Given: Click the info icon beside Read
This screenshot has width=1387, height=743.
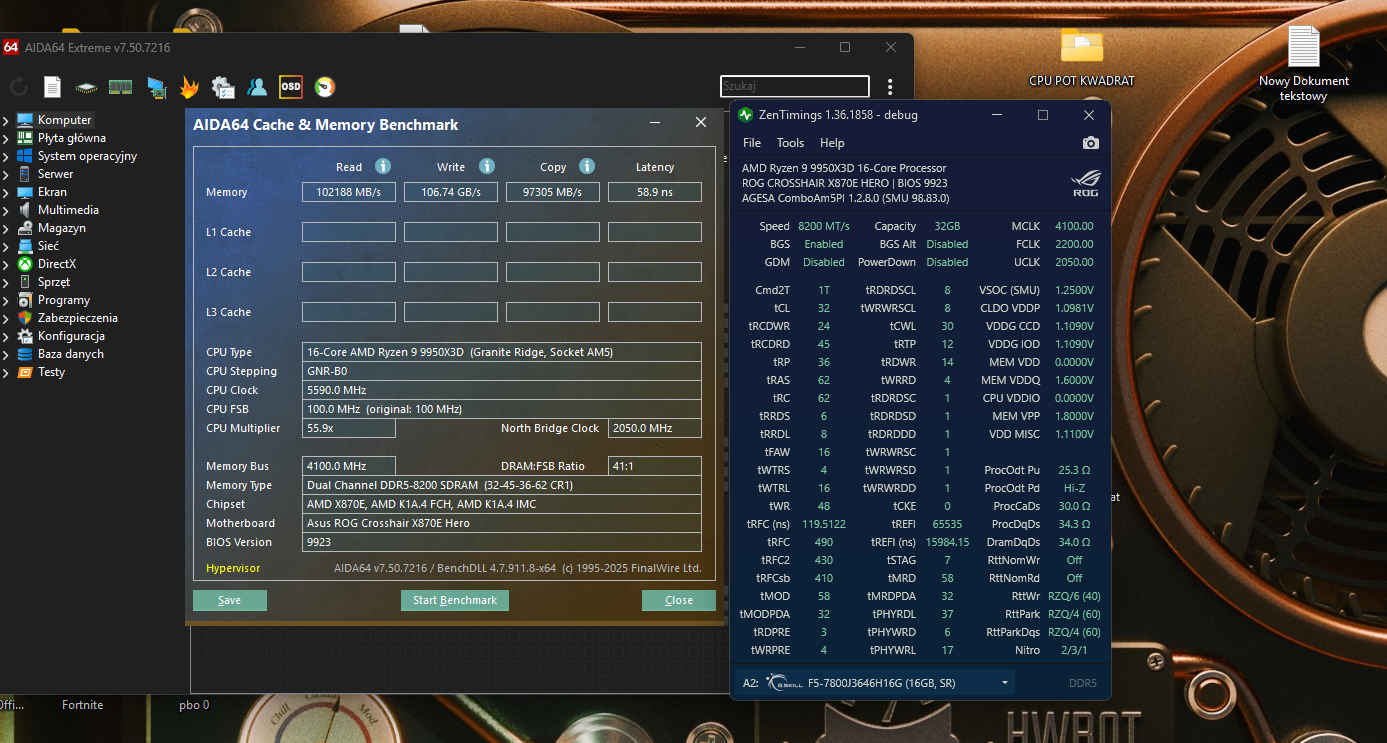Looking at the screenshot, I should pos(382,166).
